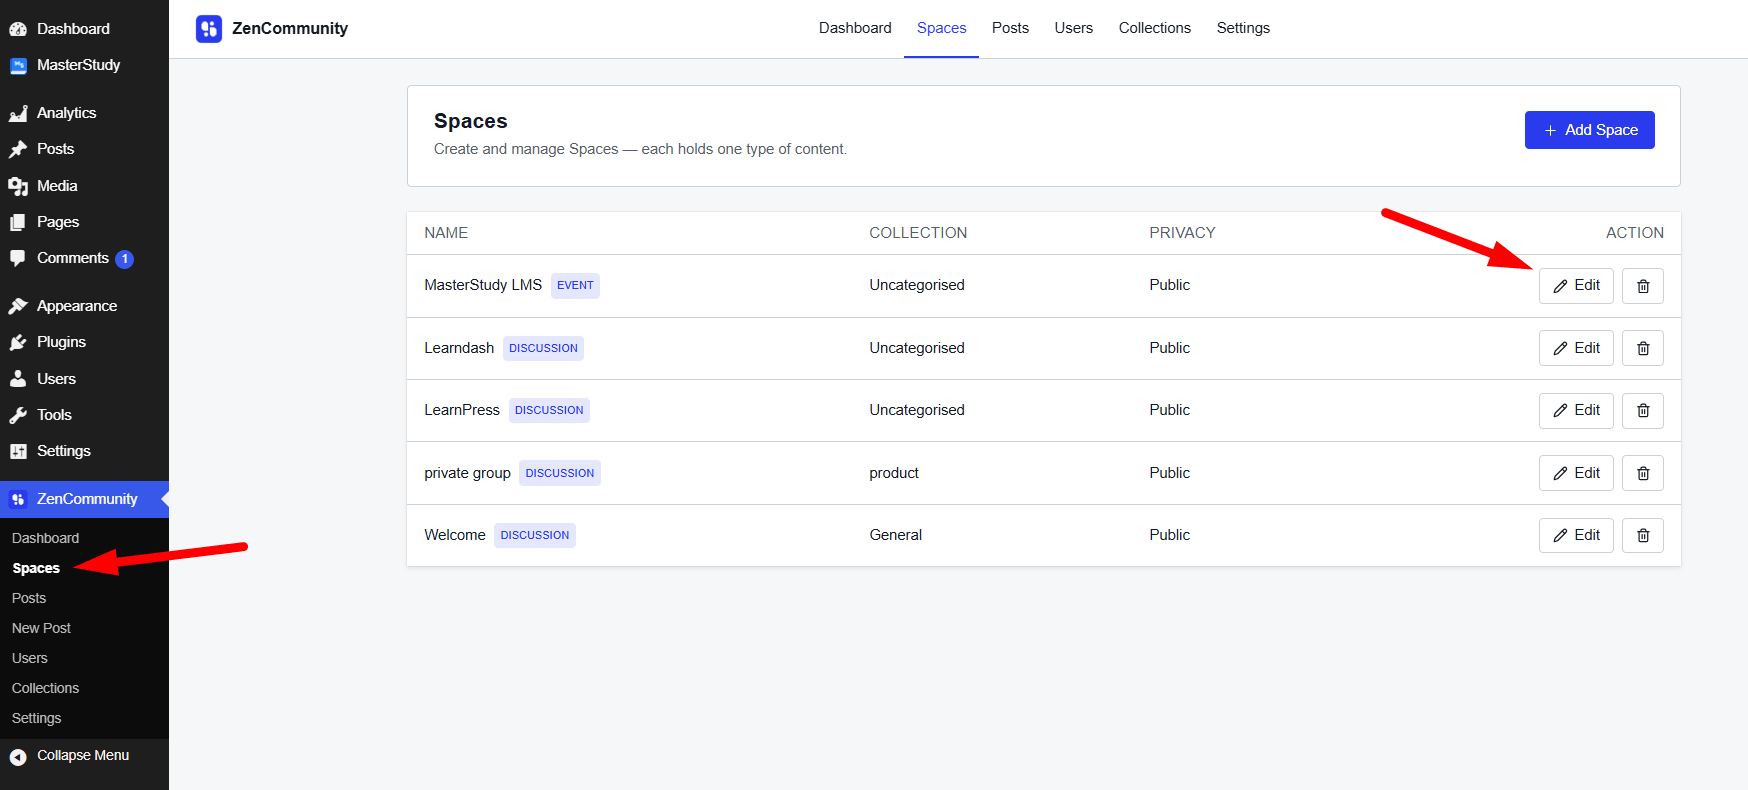This screenshot has width=1748, height=790.
Task: Delete the MasterStudy LMS space via trash icon
Action: click(1642, 286)
